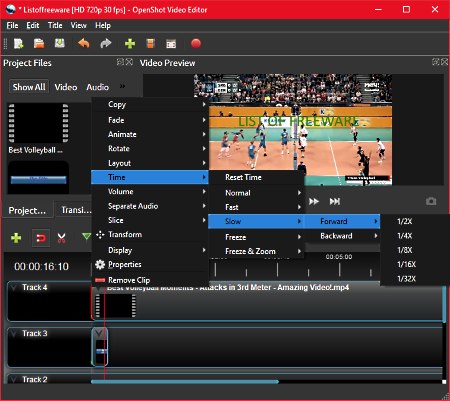Expand the Fast speed submenu

[x=256, y=207]
